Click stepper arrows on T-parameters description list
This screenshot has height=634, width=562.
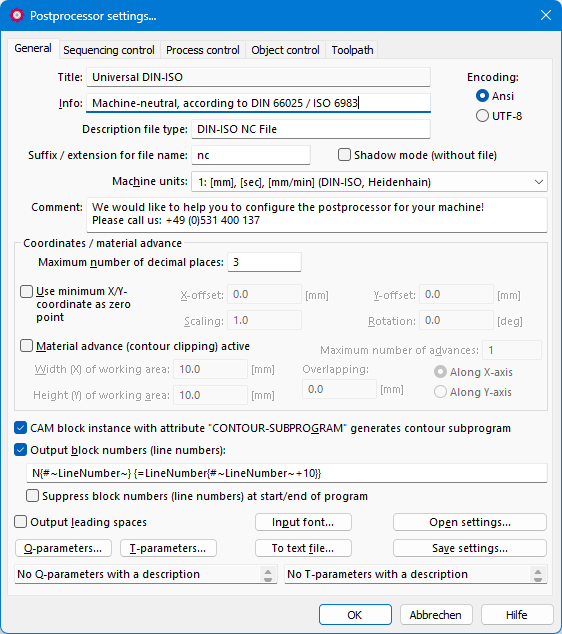[537, 575]
